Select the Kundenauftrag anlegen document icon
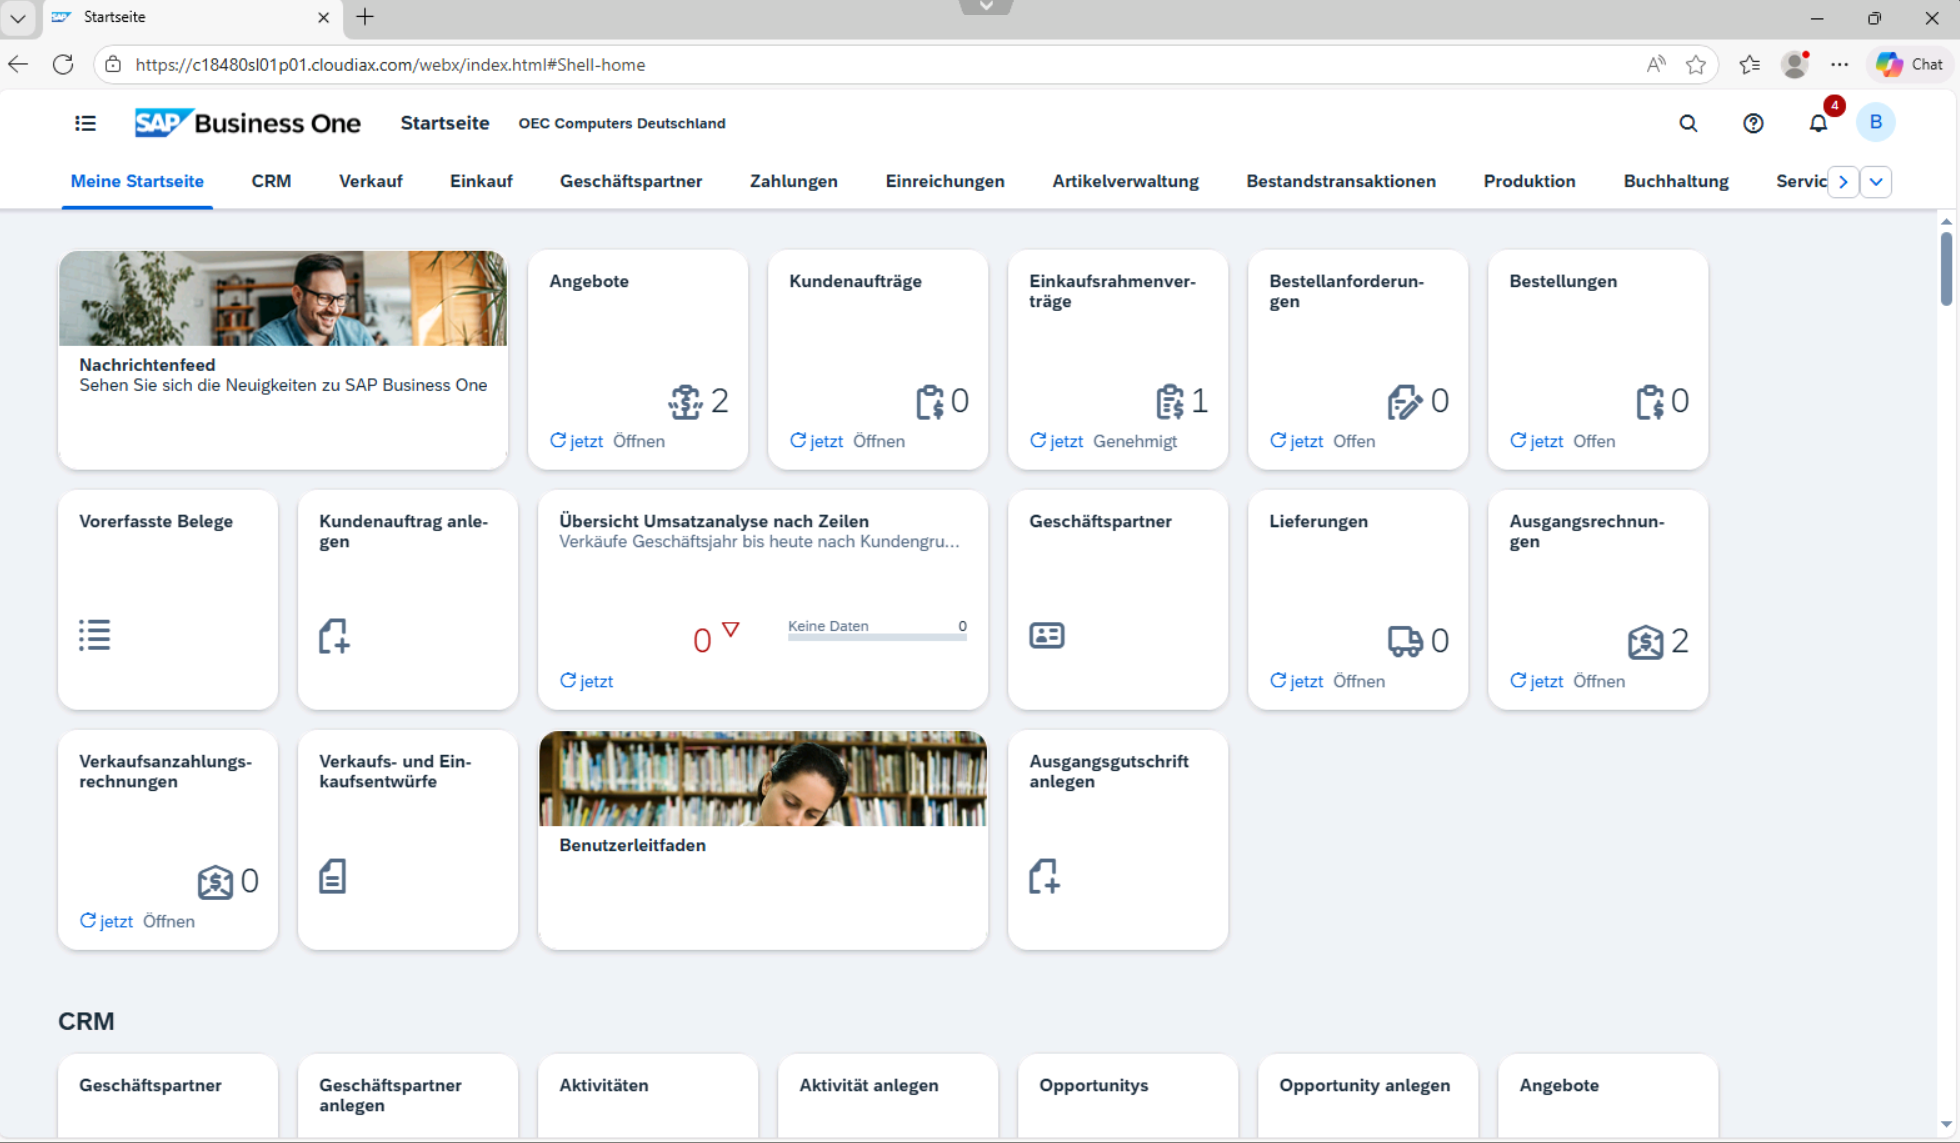 click(x=334, y=636)
